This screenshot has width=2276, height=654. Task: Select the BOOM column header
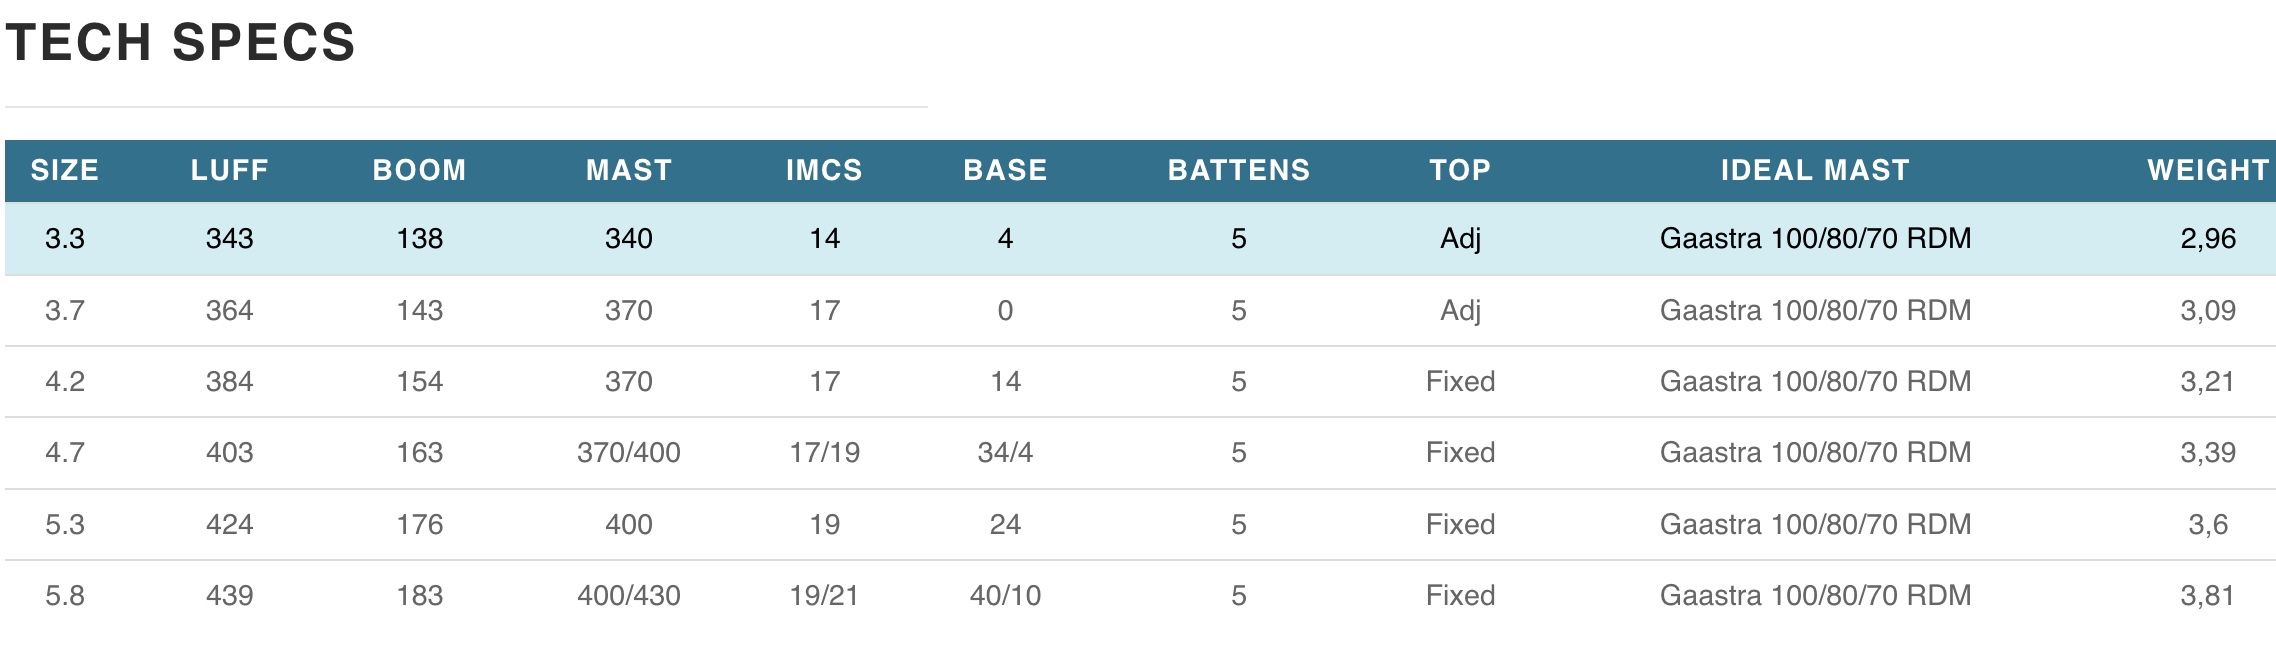coord(419,171)
